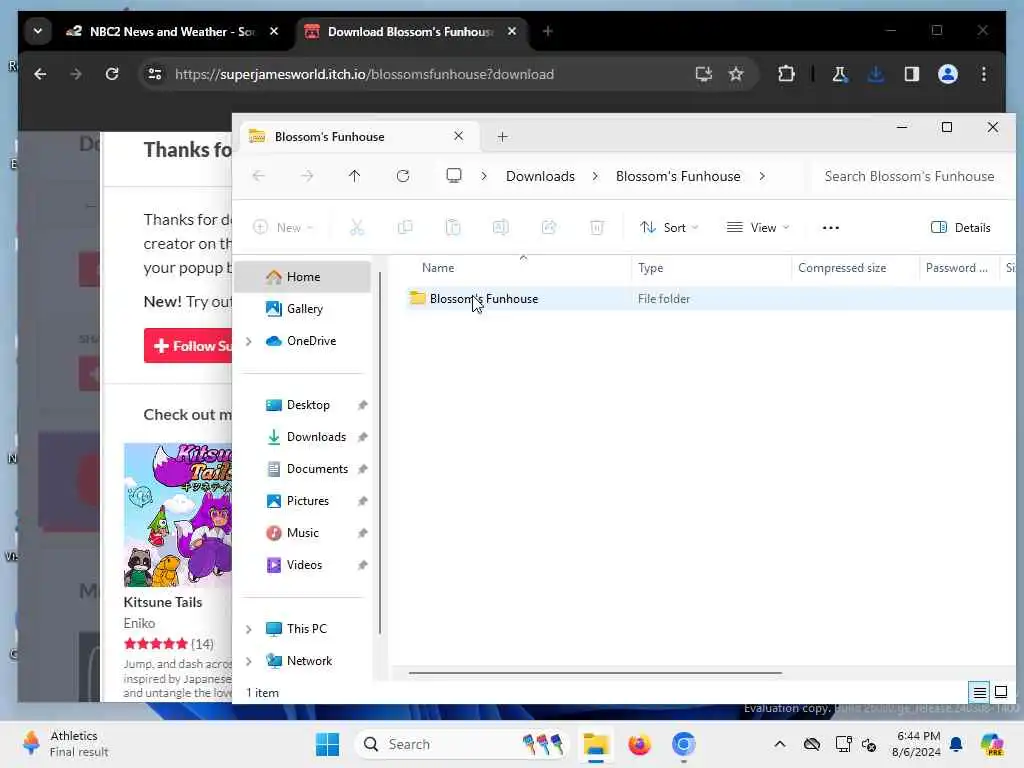
Task: Click the Share icon in Explorer toolbar
Action: [549, 227]
